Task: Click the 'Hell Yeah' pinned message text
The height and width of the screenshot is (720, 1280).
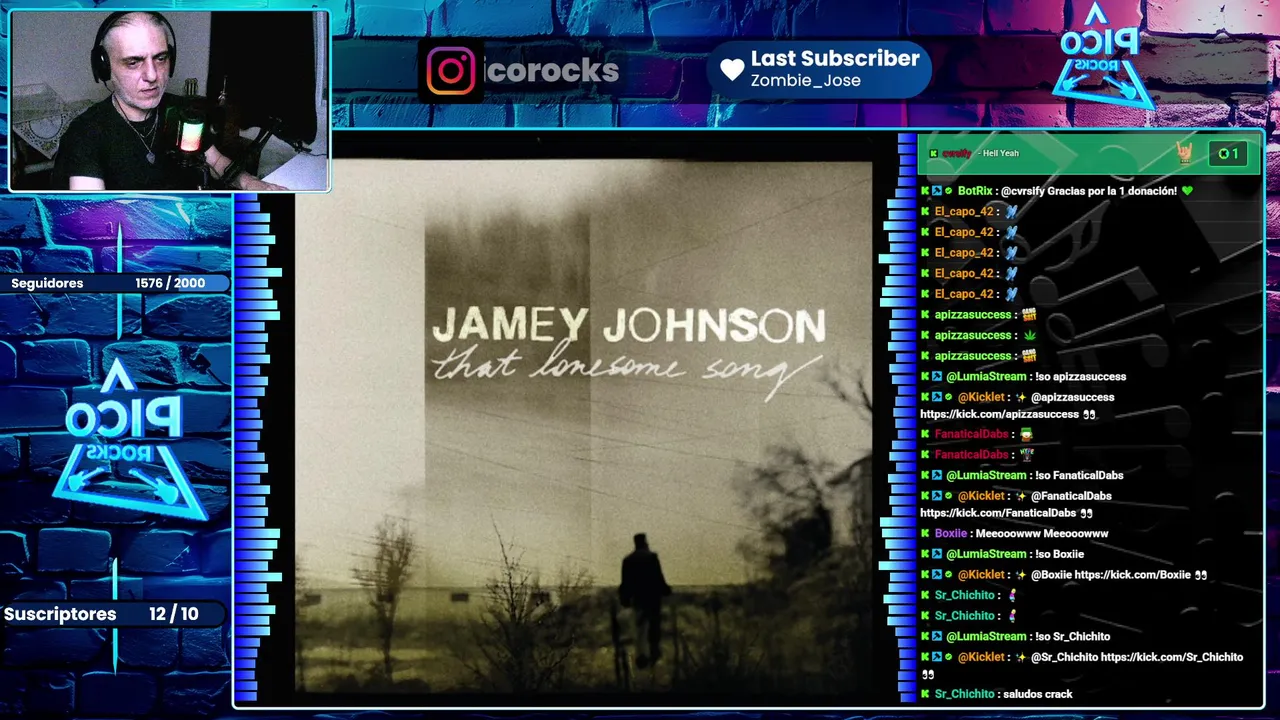Action: point(1001,154)
